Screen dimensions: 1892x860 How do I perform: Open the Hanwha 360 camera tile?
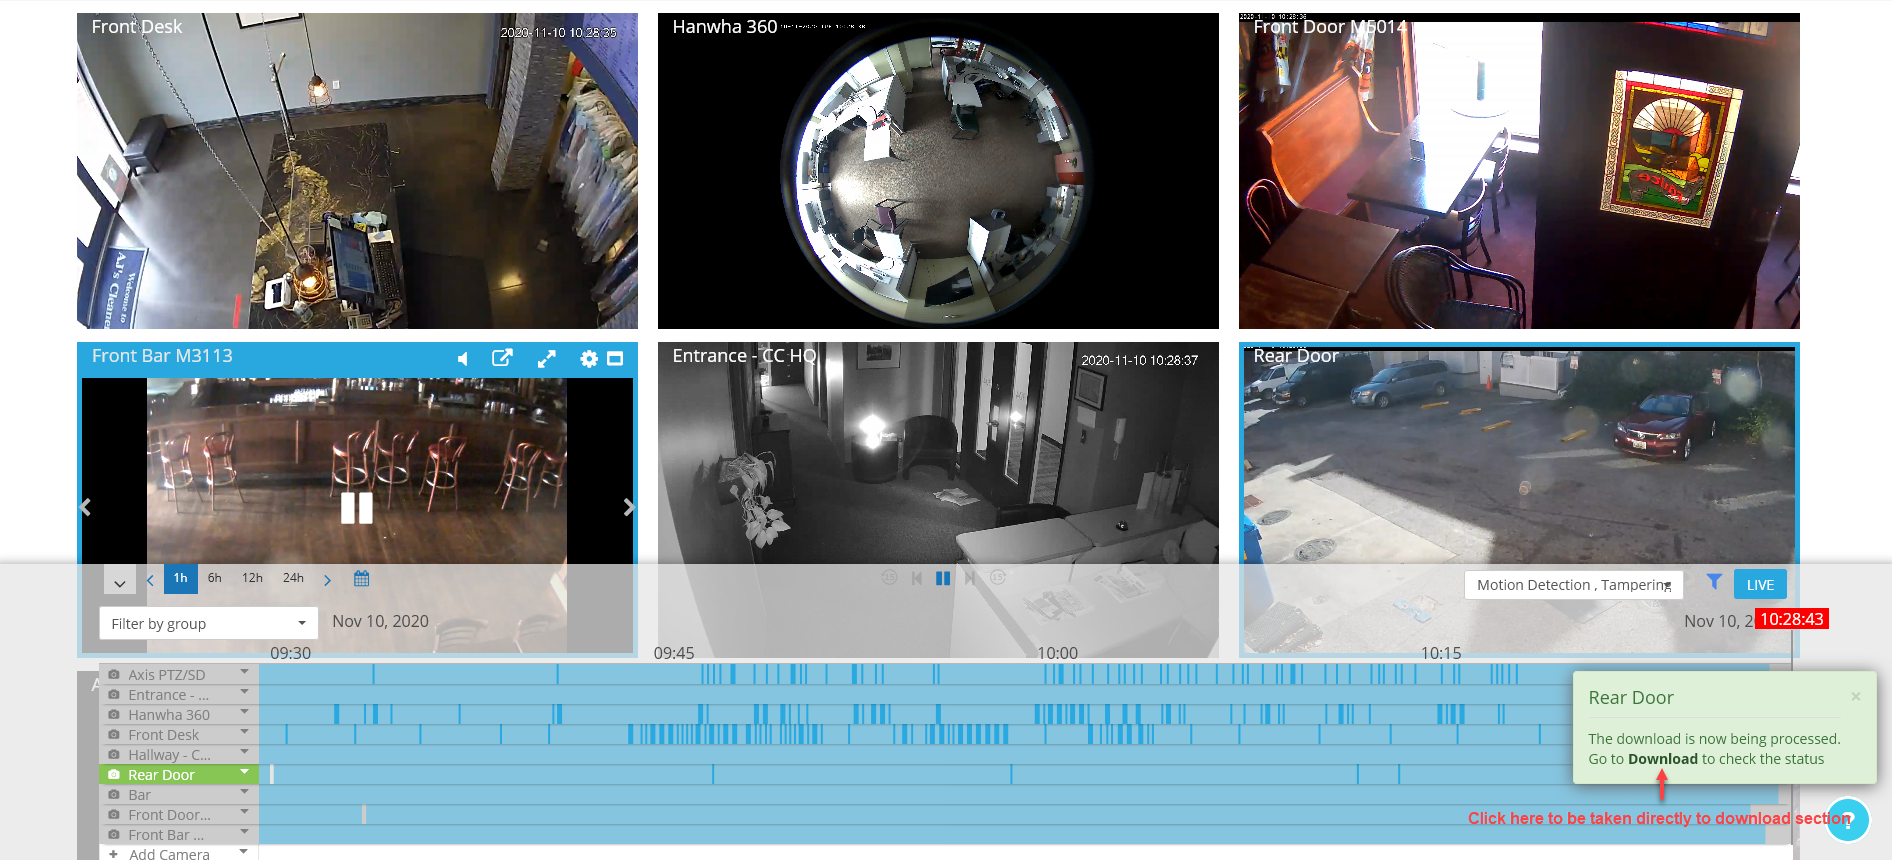pos(938,171)
